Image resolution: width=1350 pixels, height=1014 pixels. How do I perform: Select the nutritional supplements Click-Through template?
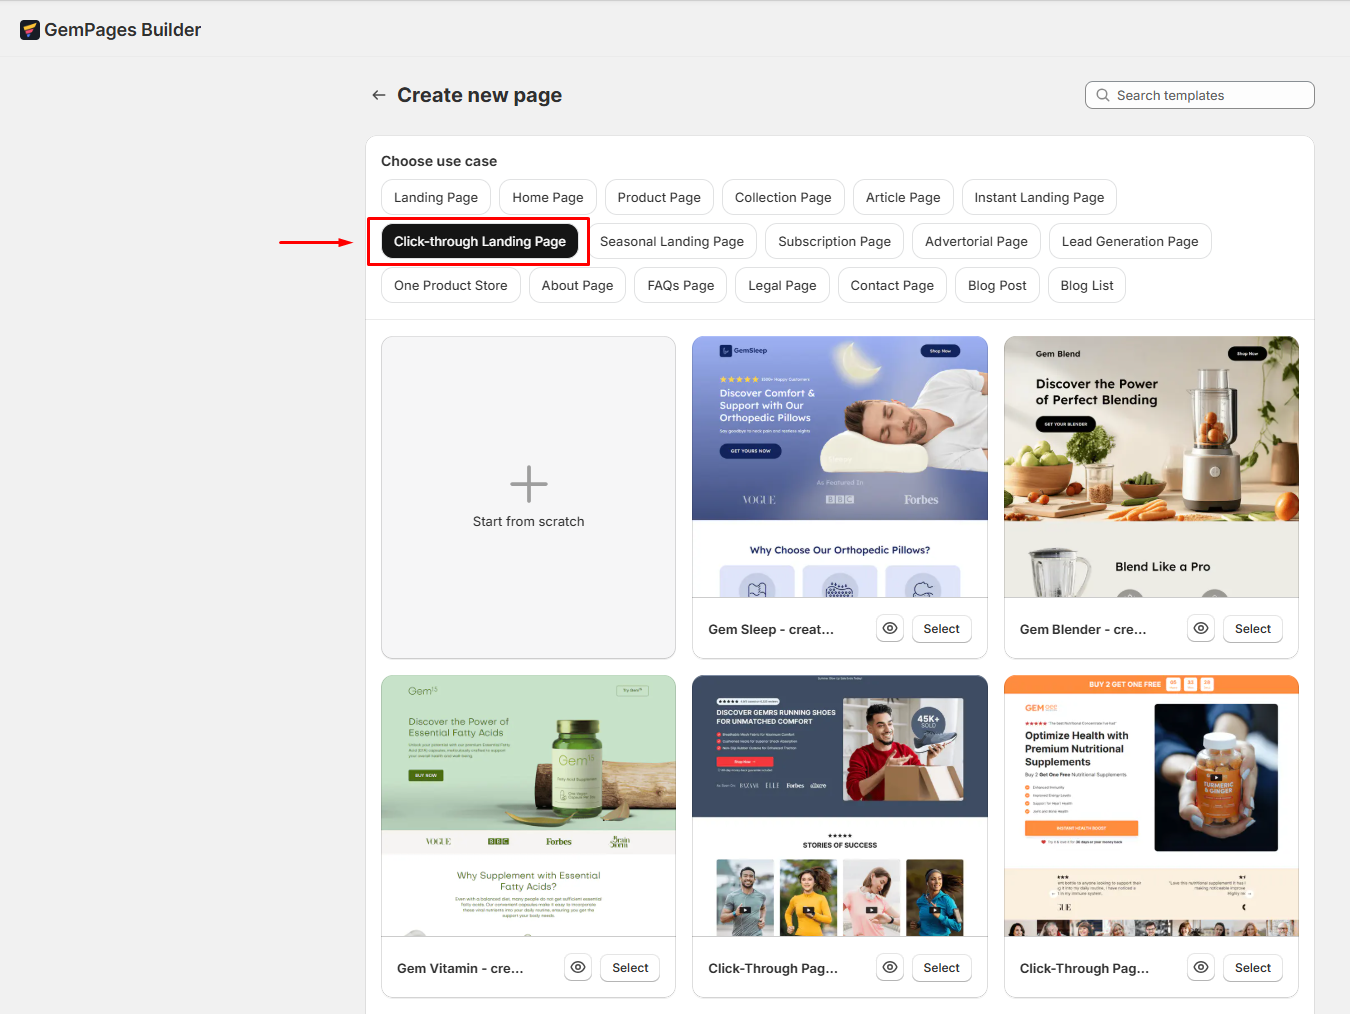pyautogui.click(x=1252, y=967)
